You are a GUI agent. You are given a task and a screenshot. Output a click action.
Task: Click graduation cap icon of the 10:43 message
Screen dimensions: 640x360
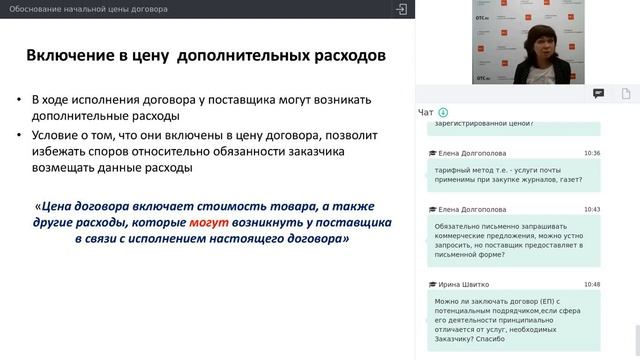(x=433, y=209)
